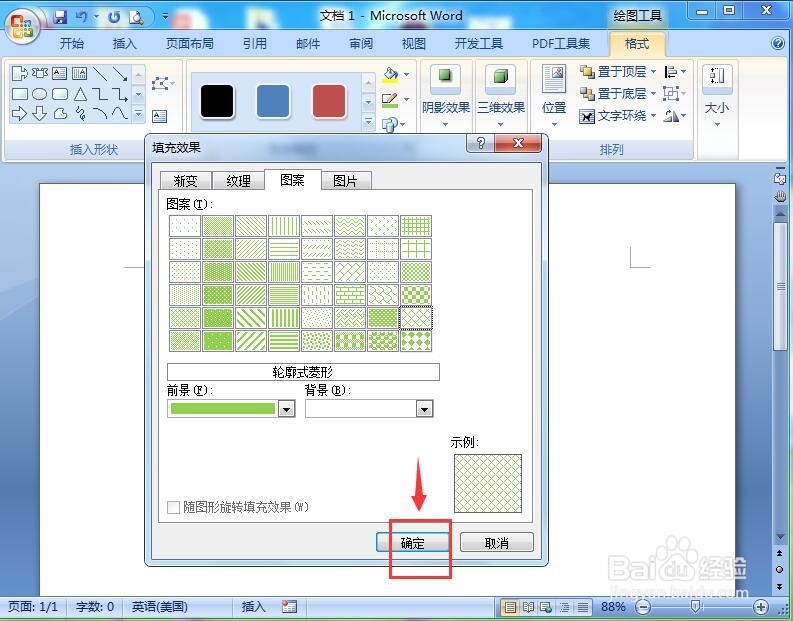Select the triangle shape in shapes gallery
The image size is (793, 621).
click(80, 94)
